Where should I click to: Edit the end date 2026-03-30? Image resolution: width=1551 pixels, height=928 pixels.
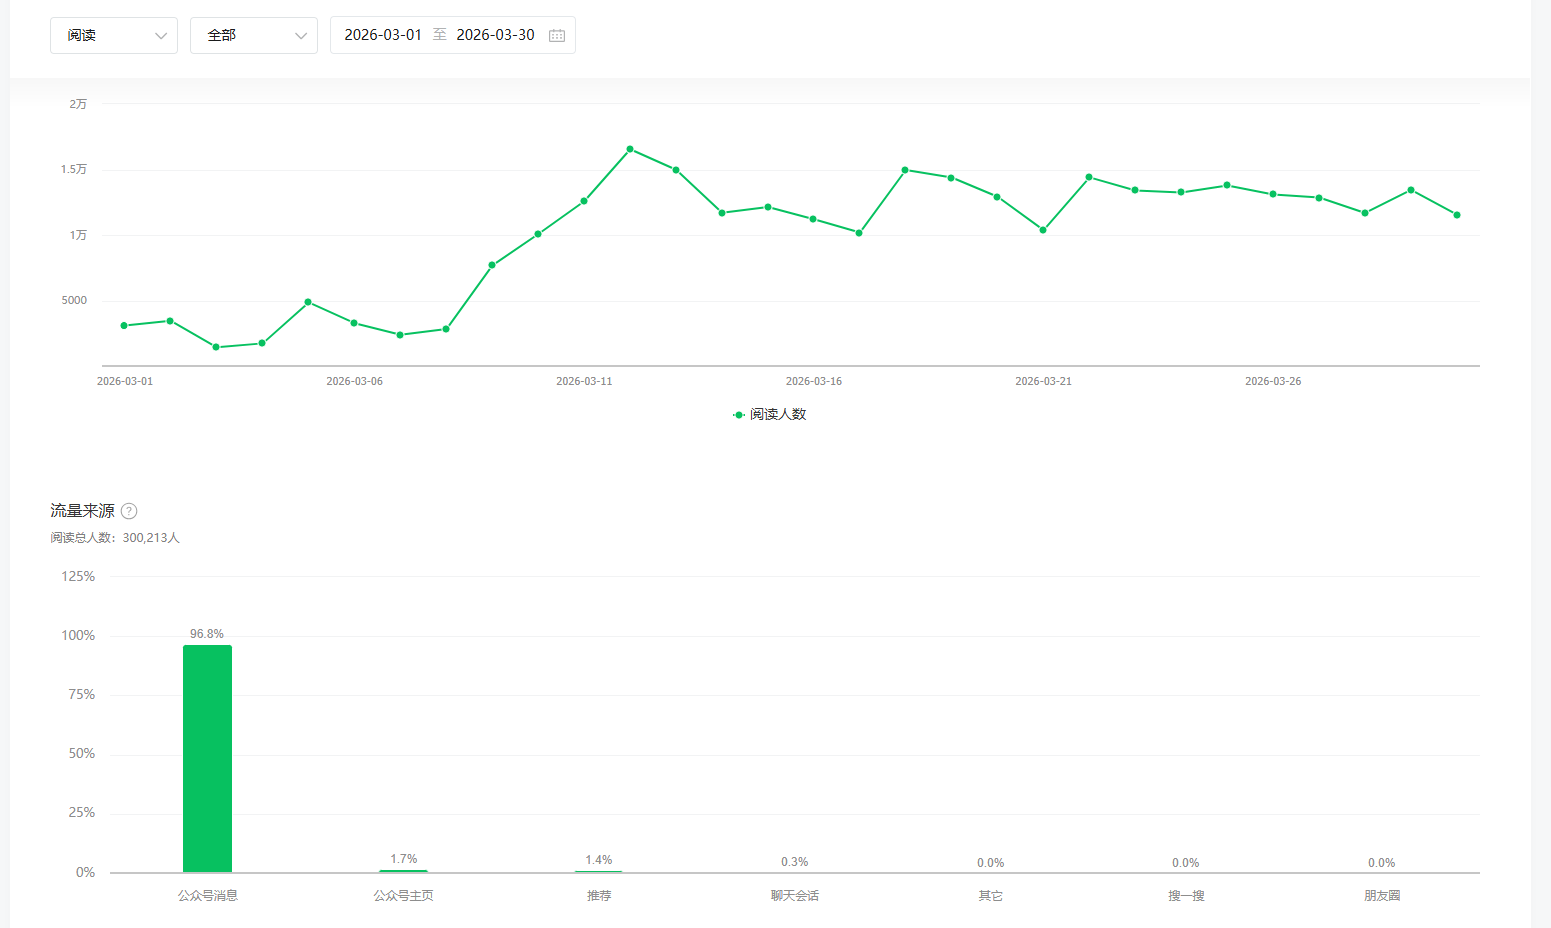pos(495,35)
